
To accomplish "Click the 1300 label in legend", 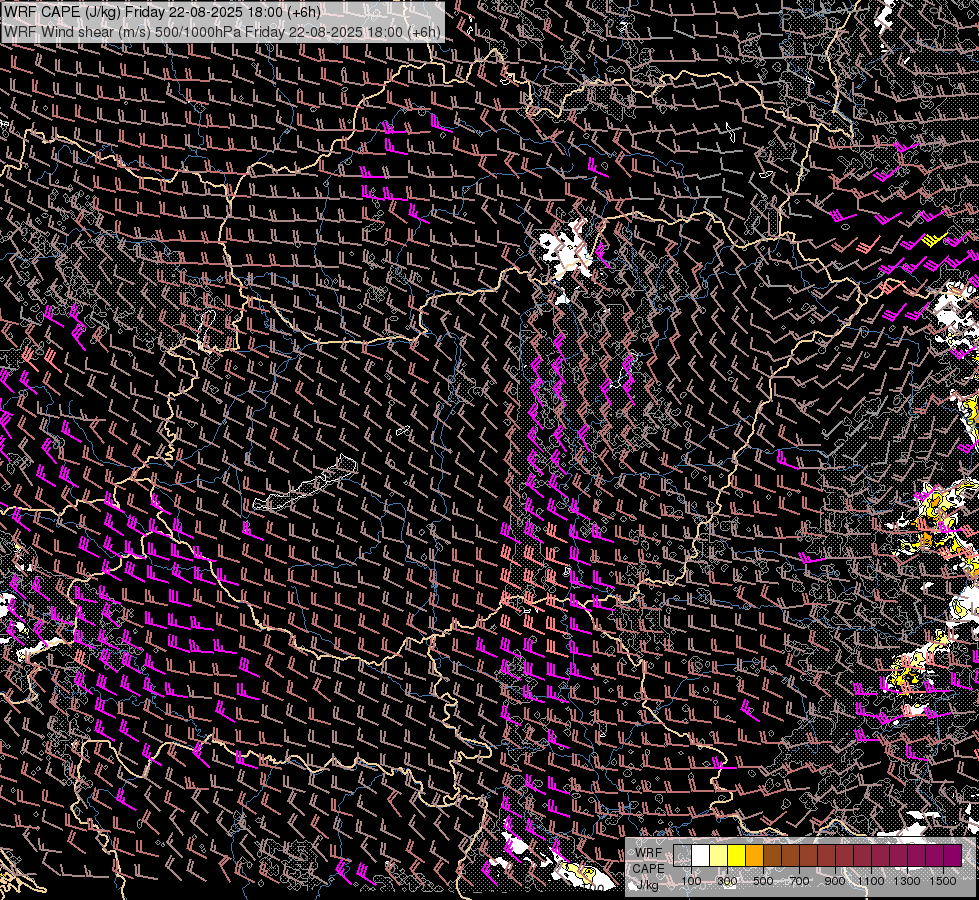I will click(x=907, y=881).
